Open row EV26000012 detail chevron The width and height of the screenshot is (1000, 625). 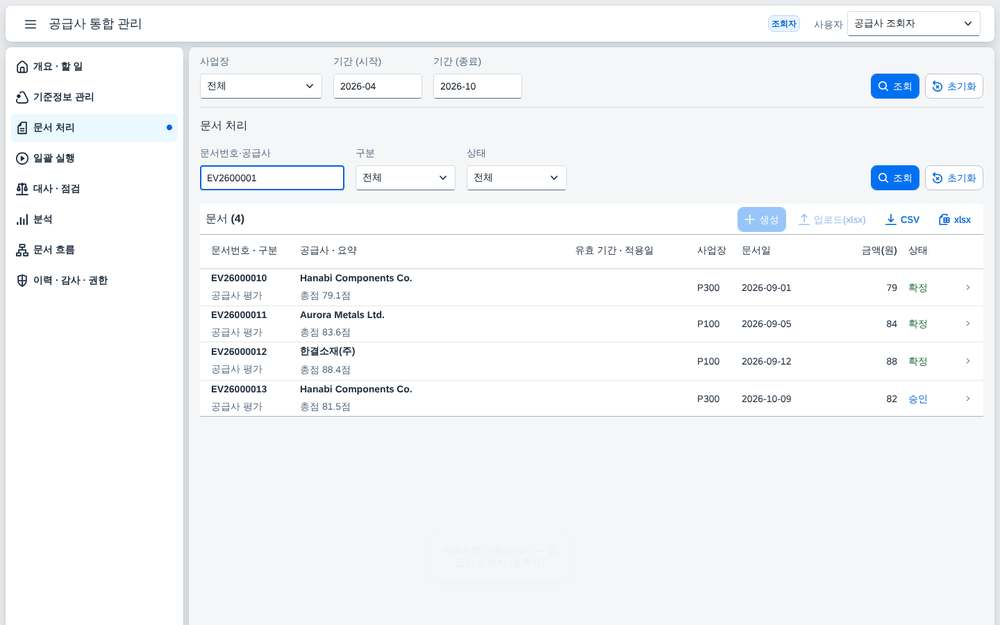967,361
